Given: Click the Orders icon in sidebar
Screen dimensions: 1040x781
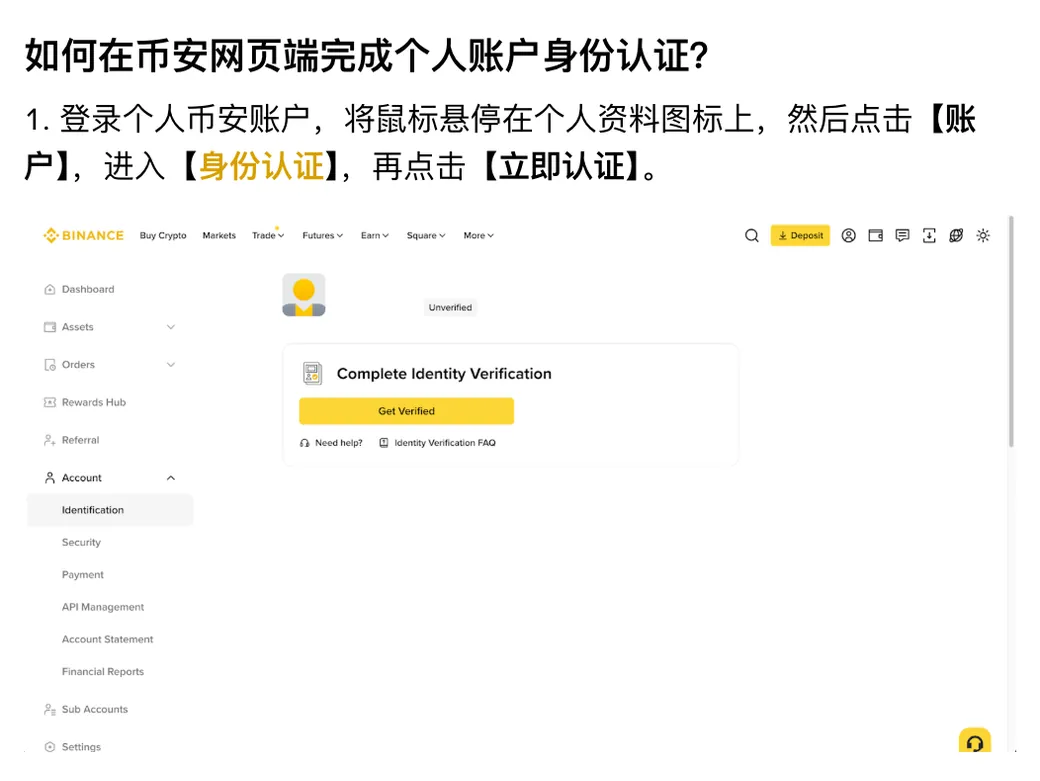Looking at the screenshot, I should click(50, 365).
